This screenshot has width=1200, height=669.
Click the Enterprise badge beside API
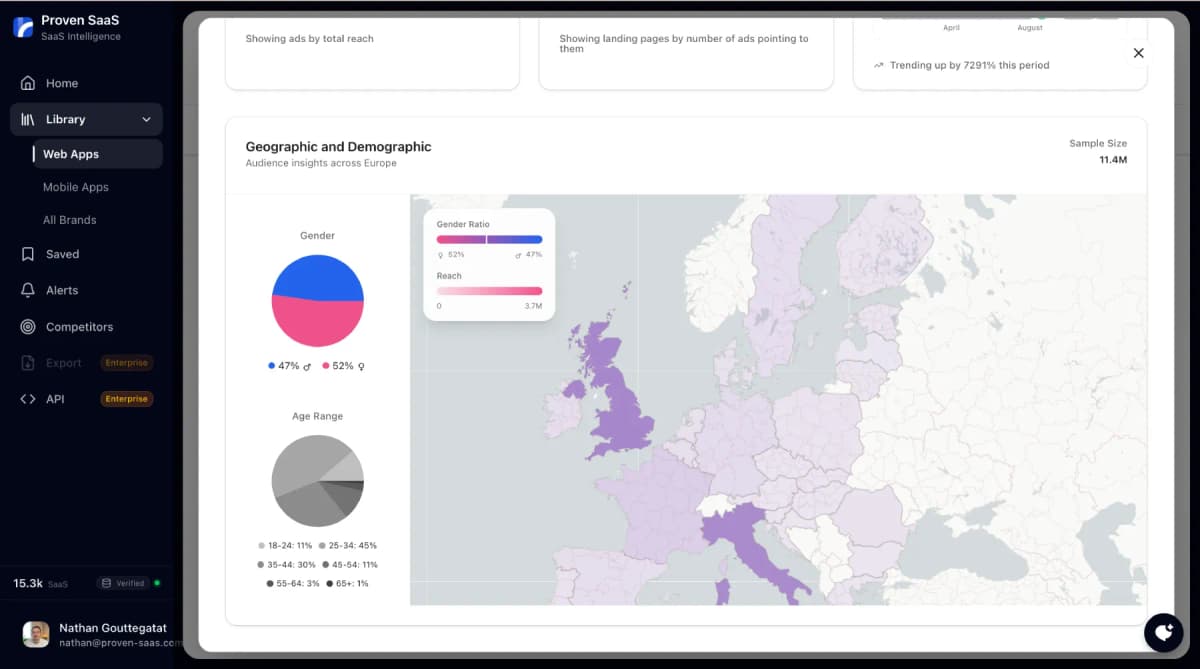[x=126, y=398]
